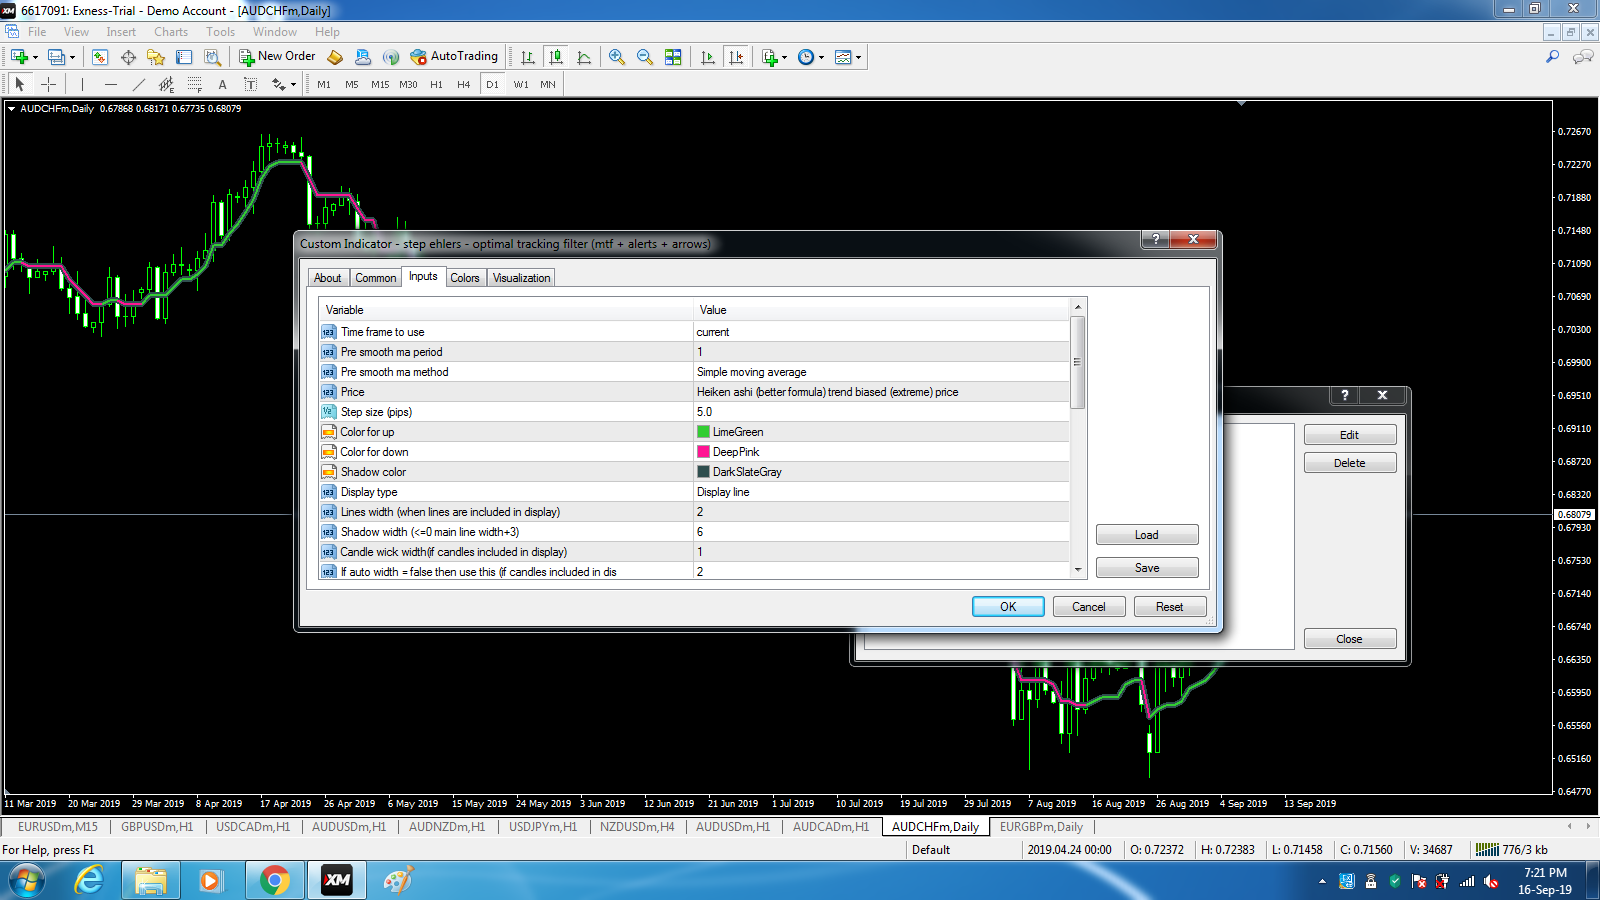Expand the Profiles dropdown arrow
Screen dimensions: 1600x900
coord(72,57)
